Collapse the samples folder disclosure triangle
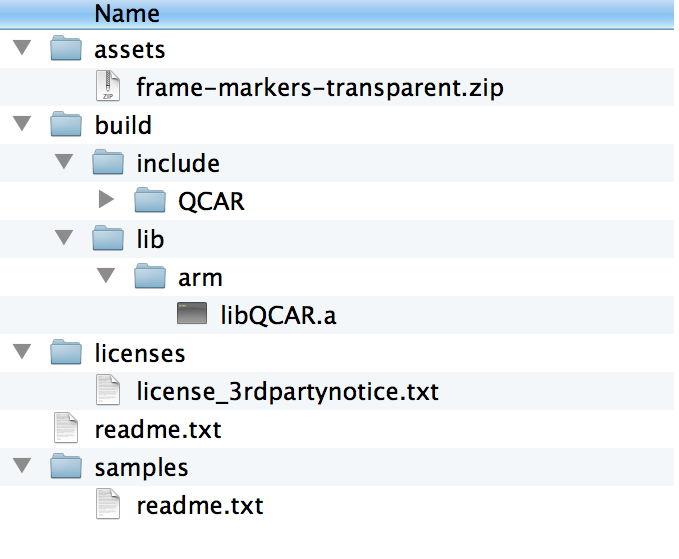The image size is (679, 559). coord(22,465)
